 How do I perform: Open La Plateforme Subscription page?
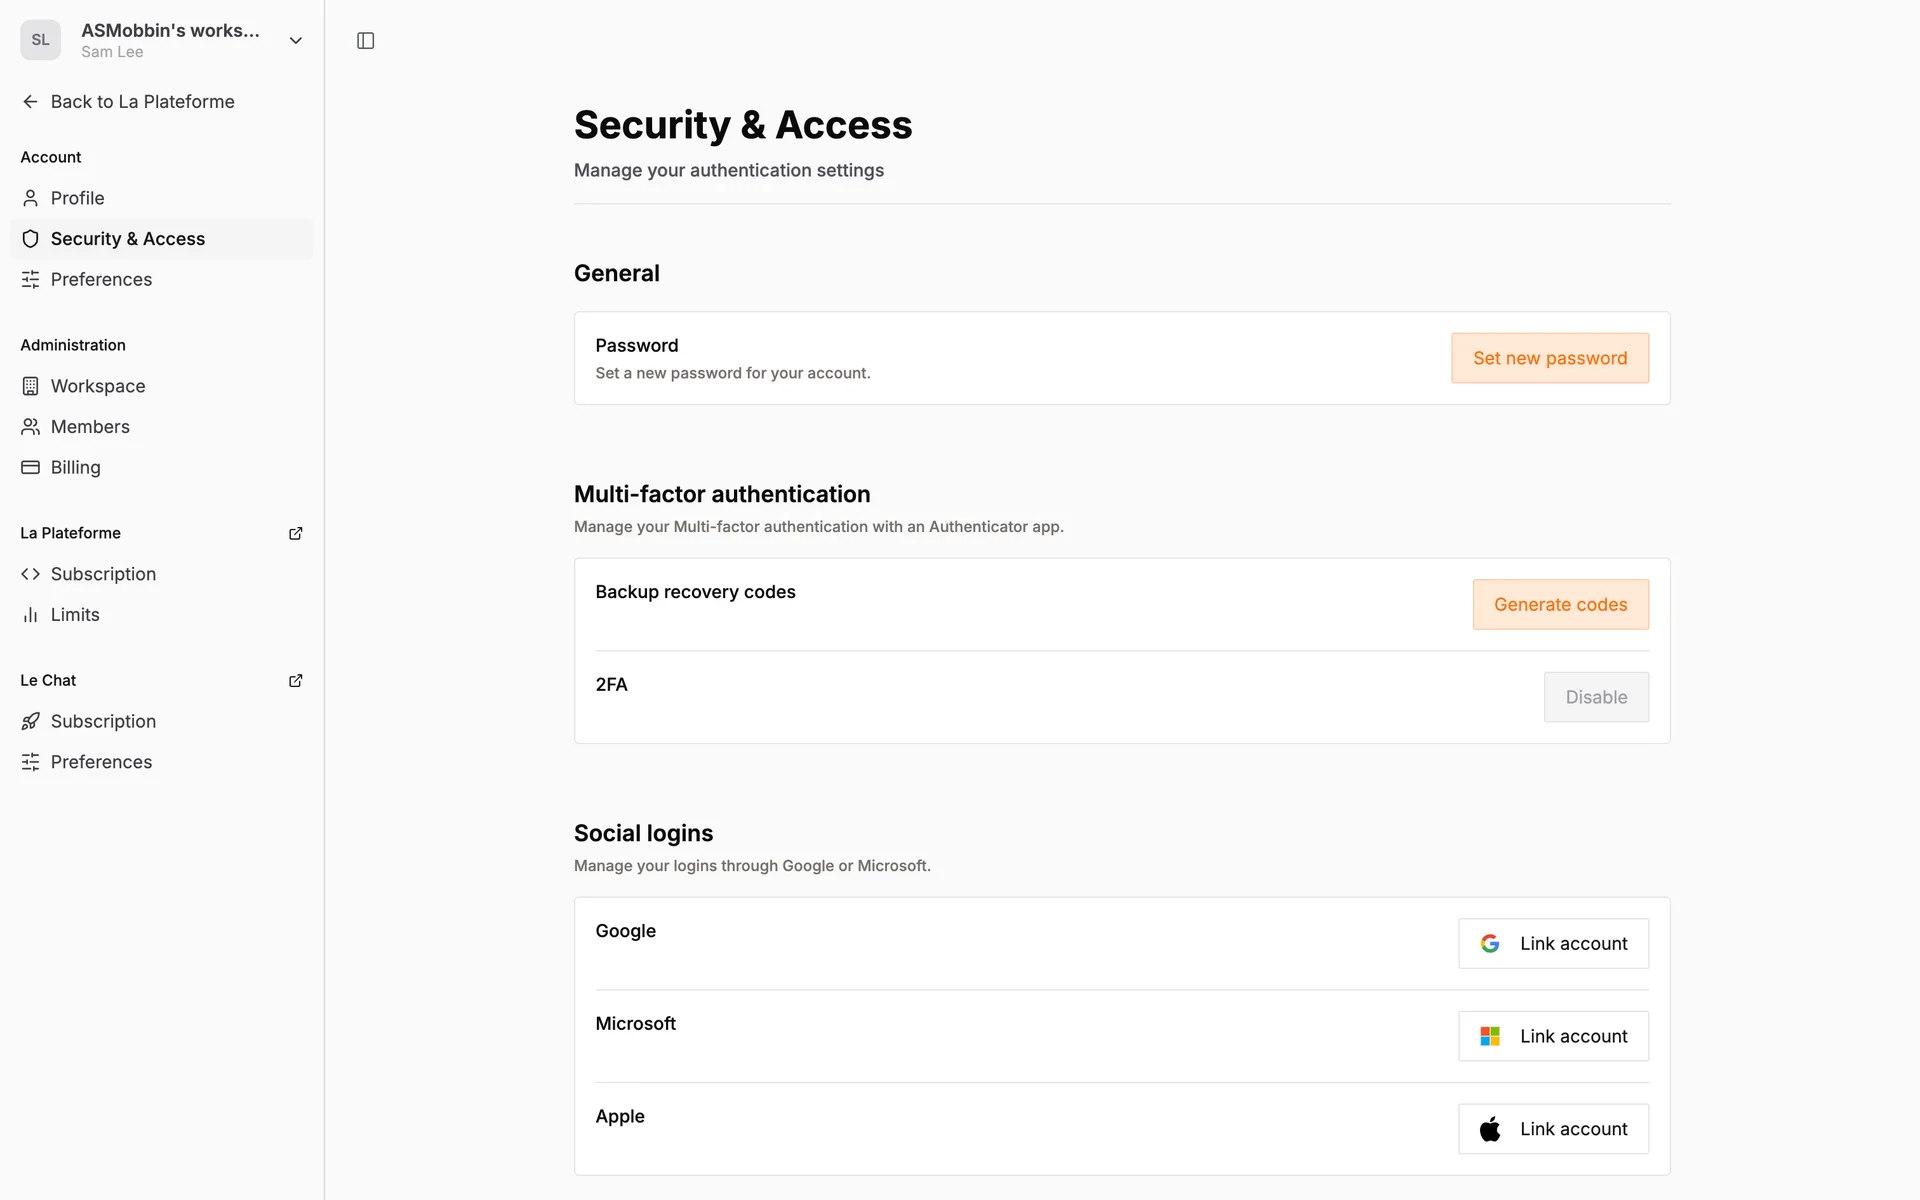(103, 574)
